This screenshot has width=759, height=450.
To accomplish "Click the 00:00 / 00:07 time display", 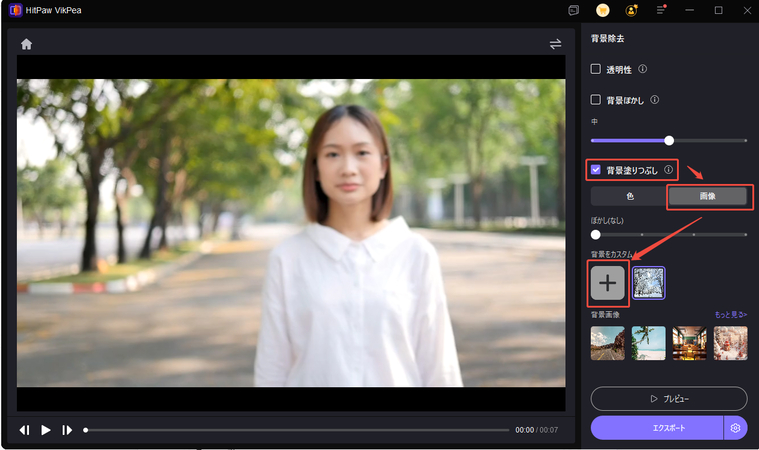I will click(x=536, y=430).
